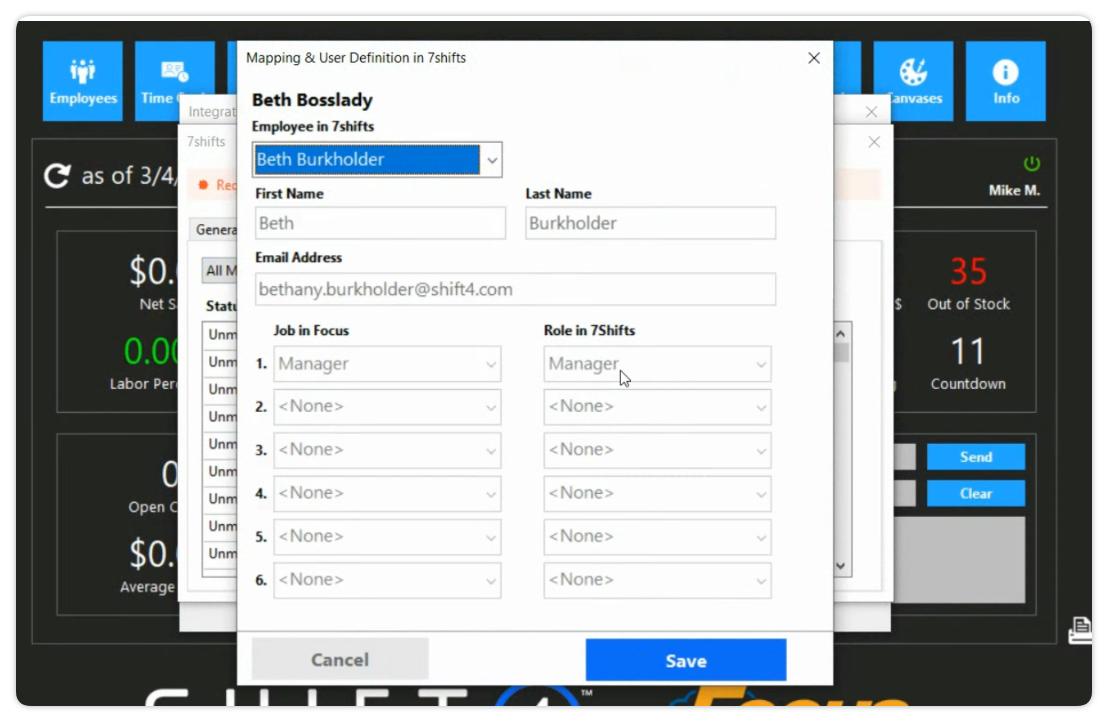Open the Canvases tile
The height and width of the screenshot is (722, 1108).
914,81
